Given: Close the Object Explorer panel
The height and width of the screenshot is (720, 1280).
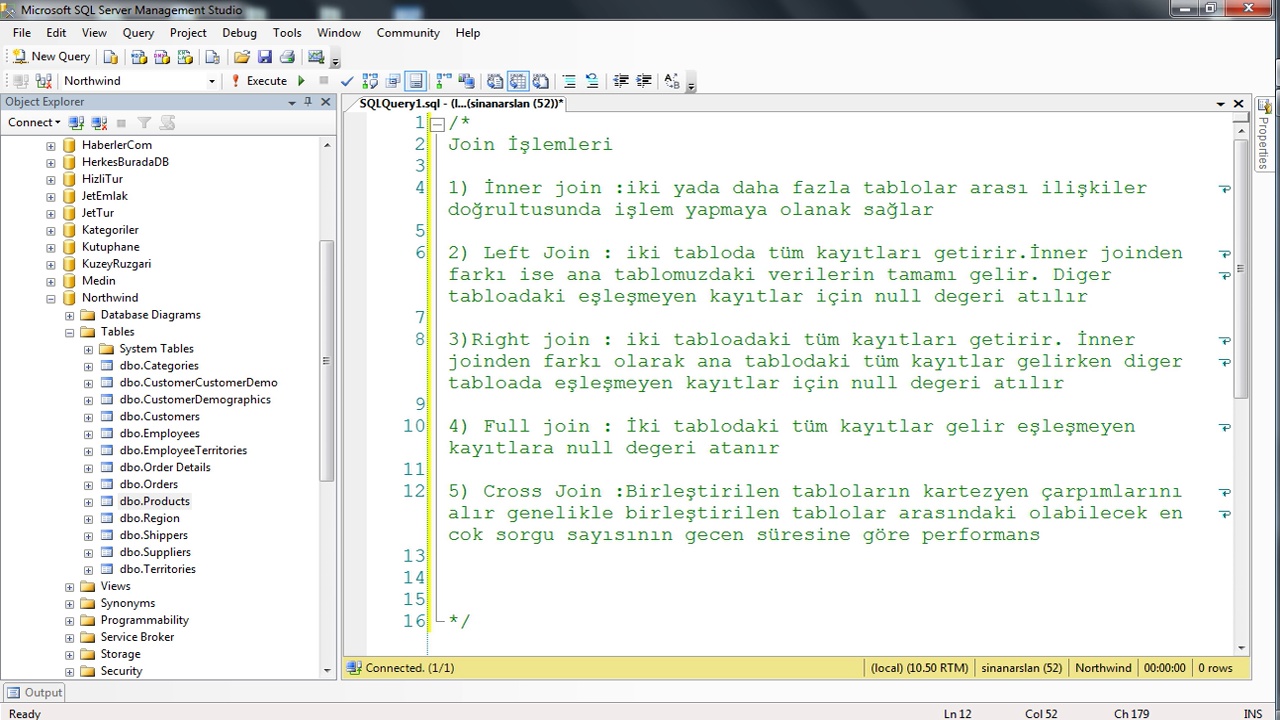Looking at the screenshot, I should tap(325, 102).
